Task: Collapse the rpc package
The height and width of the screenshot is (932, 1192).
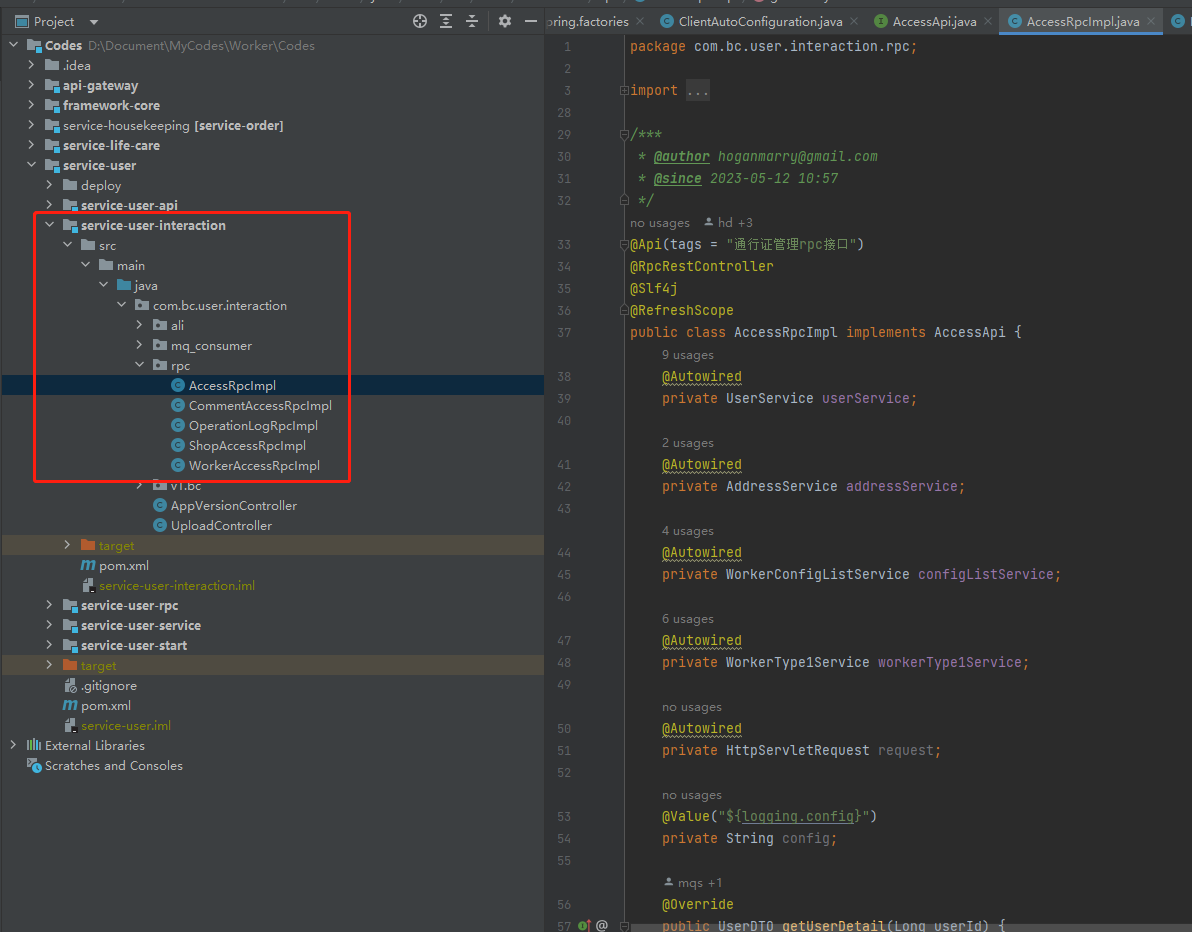Action: click(x=140, y=365)
